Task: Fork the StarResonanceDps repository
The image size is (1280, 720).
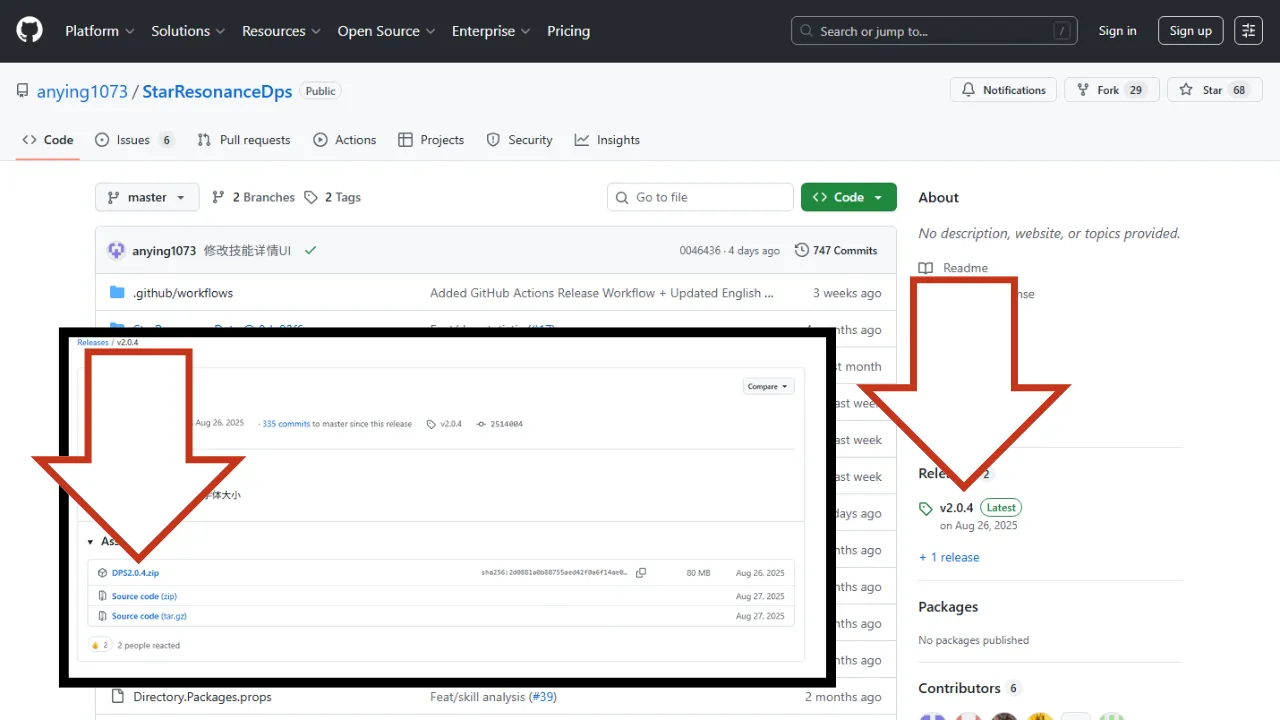Action: tap(1110, 90)
